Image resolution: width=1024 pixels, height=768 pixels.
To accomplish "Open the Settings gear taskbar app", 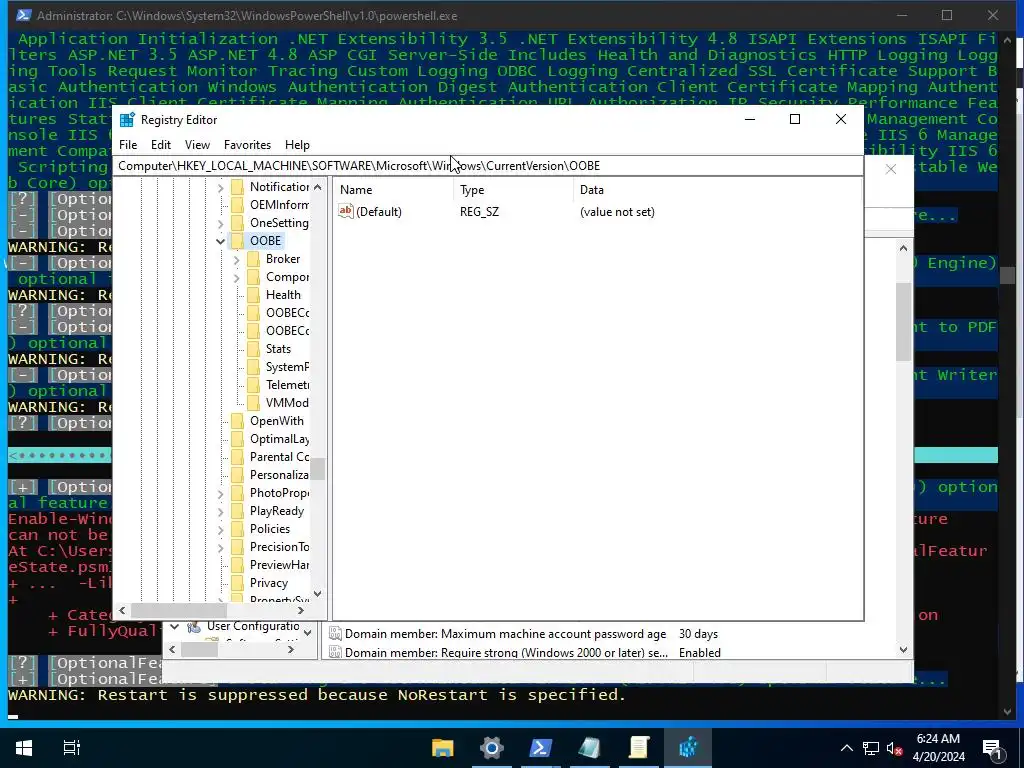I will 492,748.
